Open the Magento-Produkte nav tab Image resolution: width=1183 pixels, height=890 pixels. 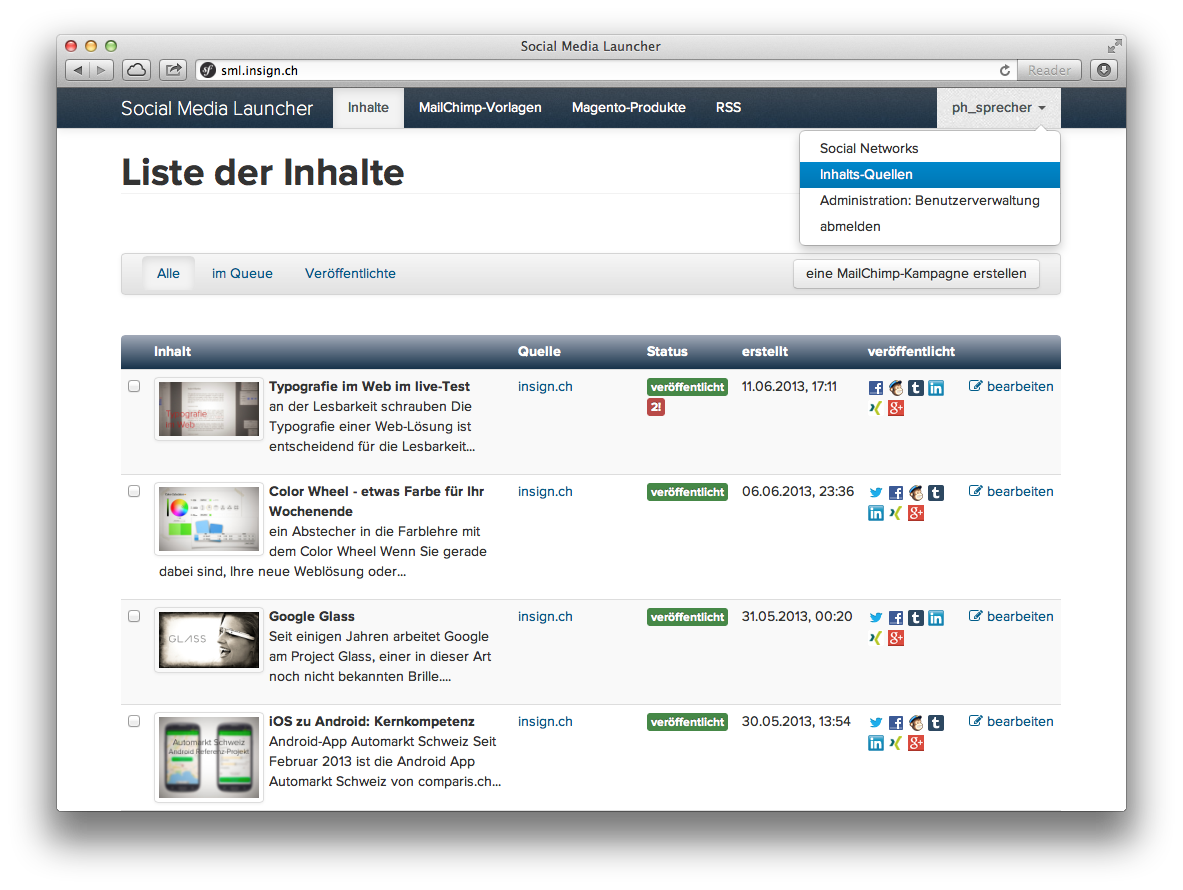628,108
